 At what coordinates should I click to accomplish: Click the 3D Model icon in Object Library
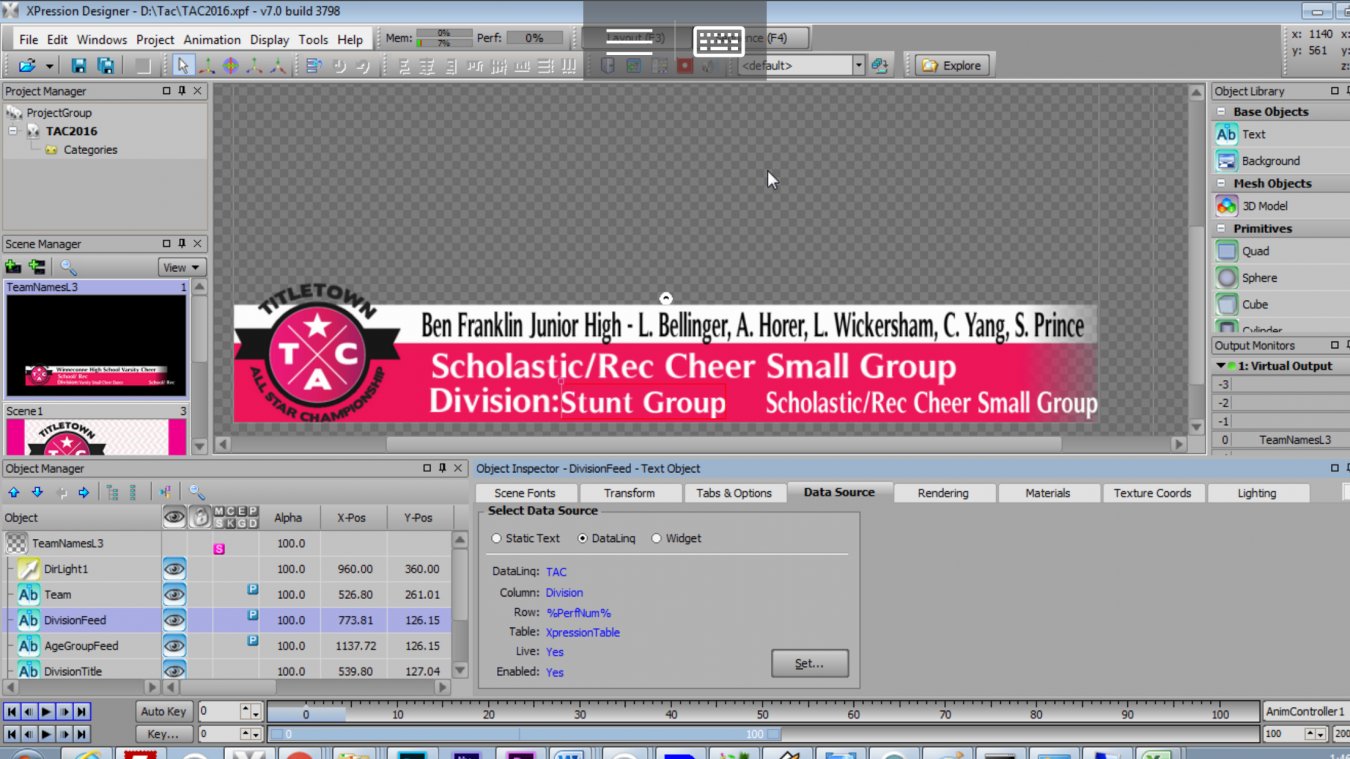1227,206
